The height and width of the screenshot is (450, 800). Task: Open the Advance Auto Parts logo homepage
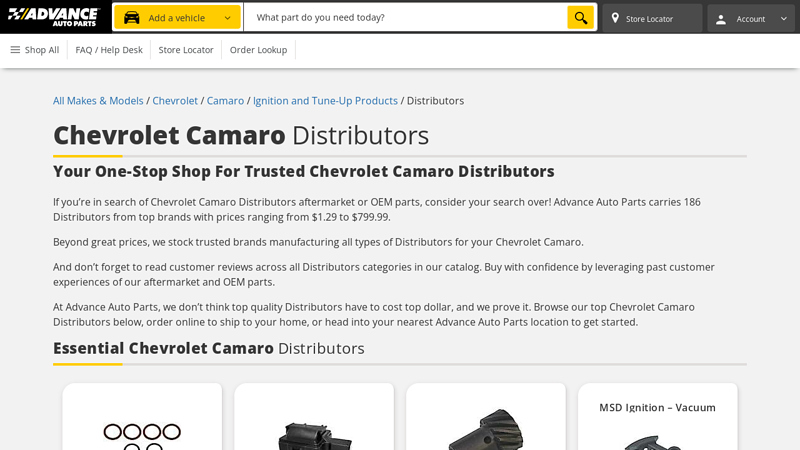pos(54,17)
